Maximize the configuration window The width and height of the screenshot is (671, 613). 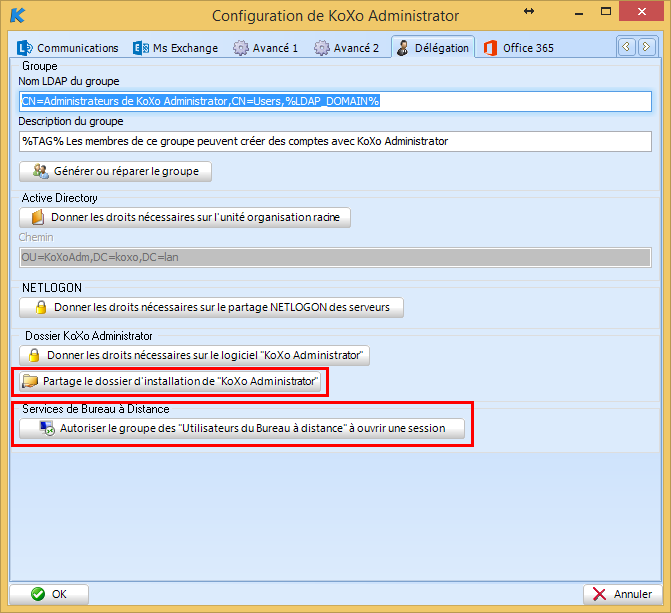point(606,12)
